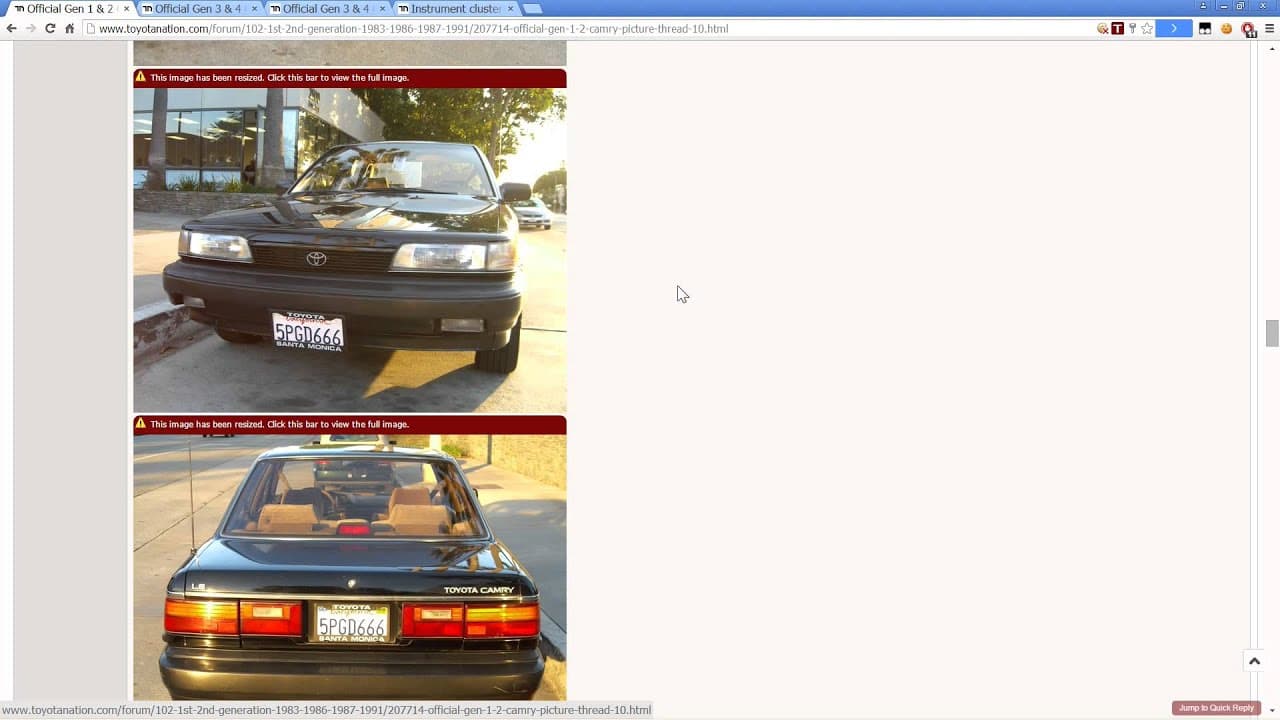The image size is (1280, 720).
Task: Click the blue arrow extension button
Action: click(1174, 29)
